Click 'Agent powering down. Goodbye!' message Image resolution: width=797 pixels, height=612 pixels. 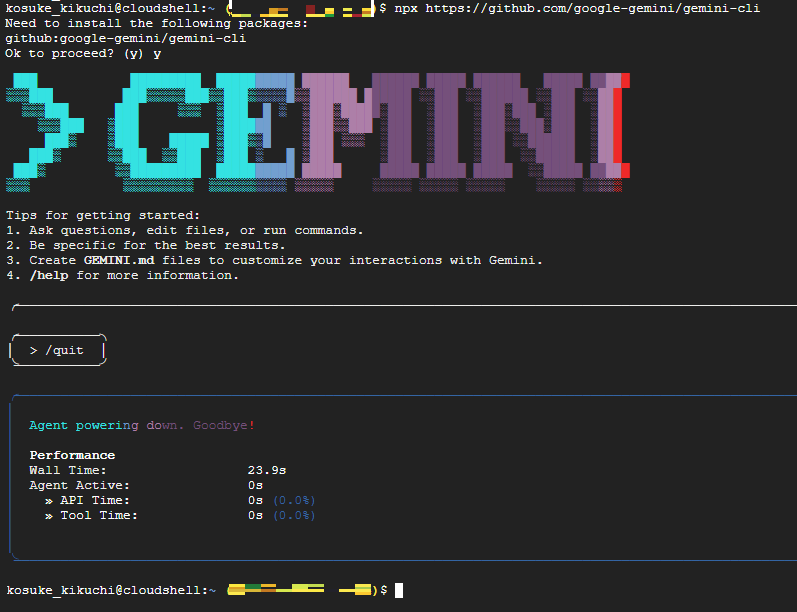[x=142, y=425]
